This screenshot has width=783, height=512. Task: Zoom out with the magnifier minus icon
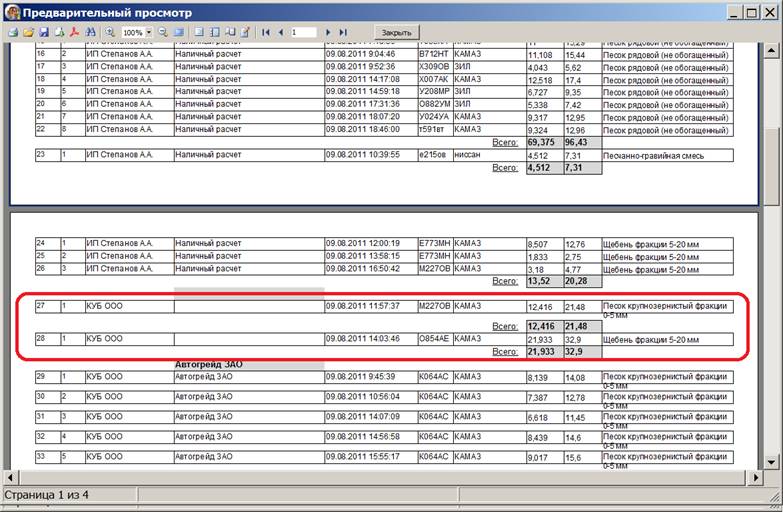[163, 32]
